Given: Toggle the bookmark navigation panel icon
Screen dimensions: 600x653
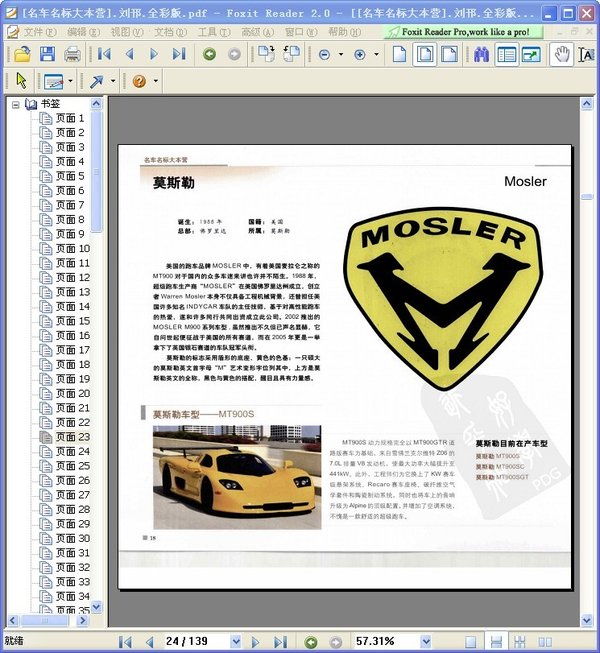Looking at the screenshot, I should (x=506, y=55).
